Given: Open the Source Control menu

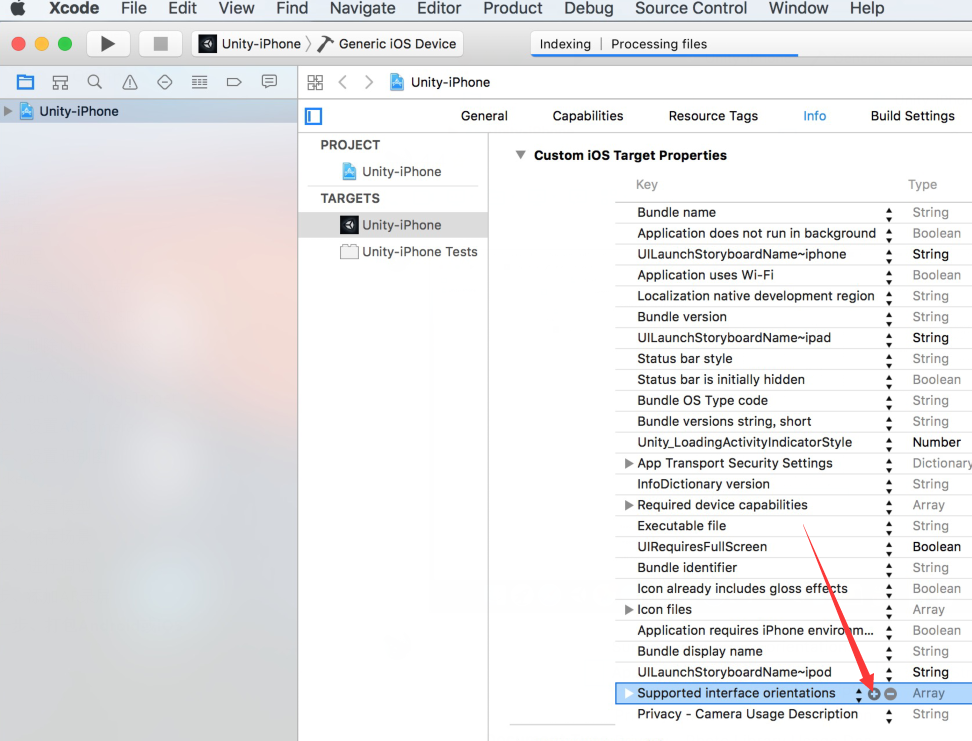Looking at the screenshot, I should (x=691, y=9).
